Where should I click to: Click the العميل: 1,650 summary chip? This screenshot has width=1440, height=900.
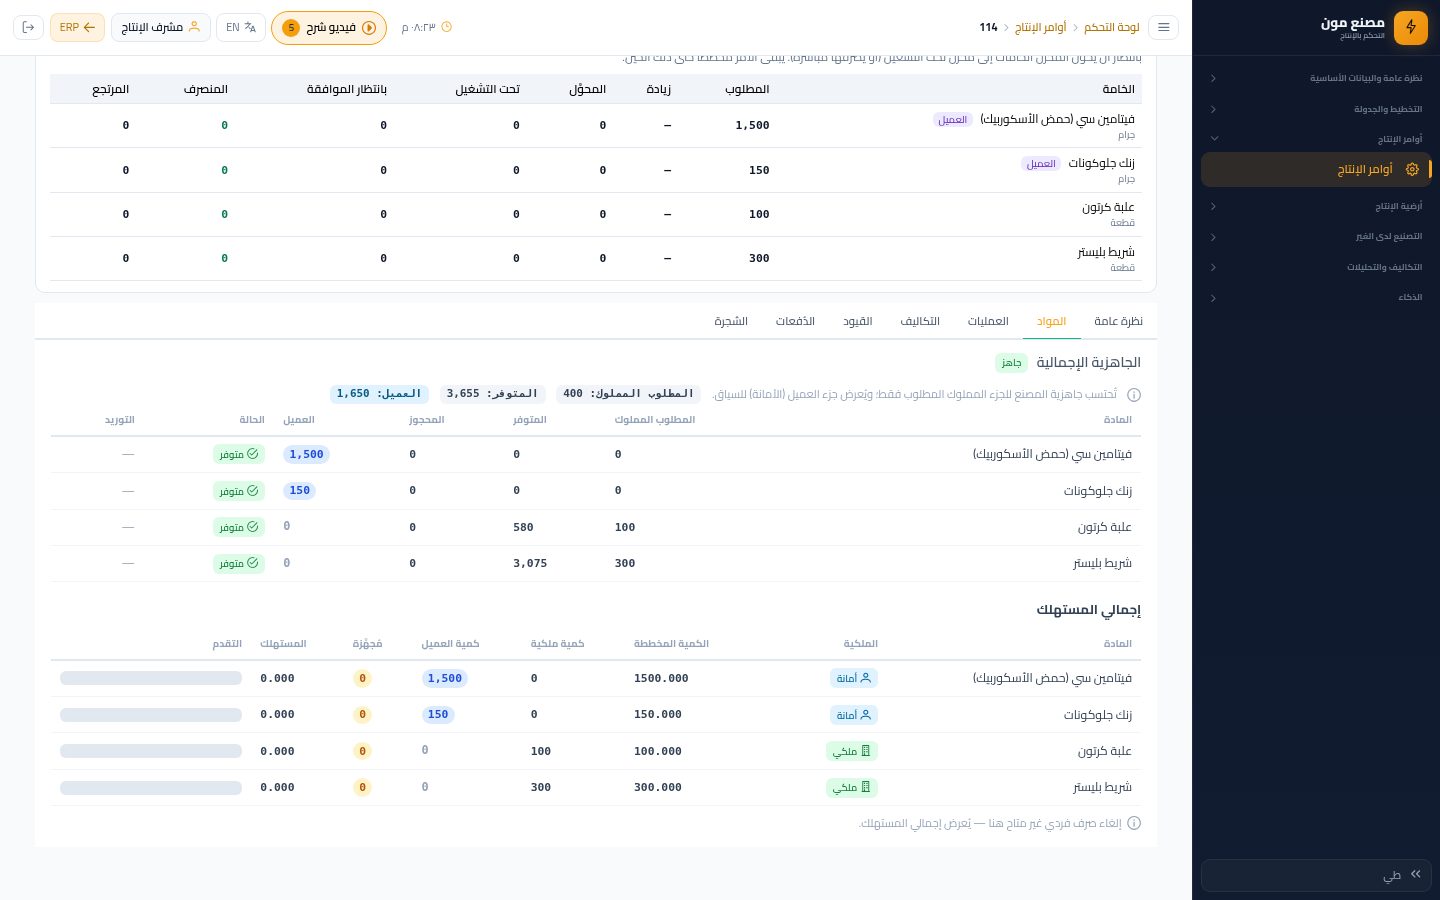(379, 394)
